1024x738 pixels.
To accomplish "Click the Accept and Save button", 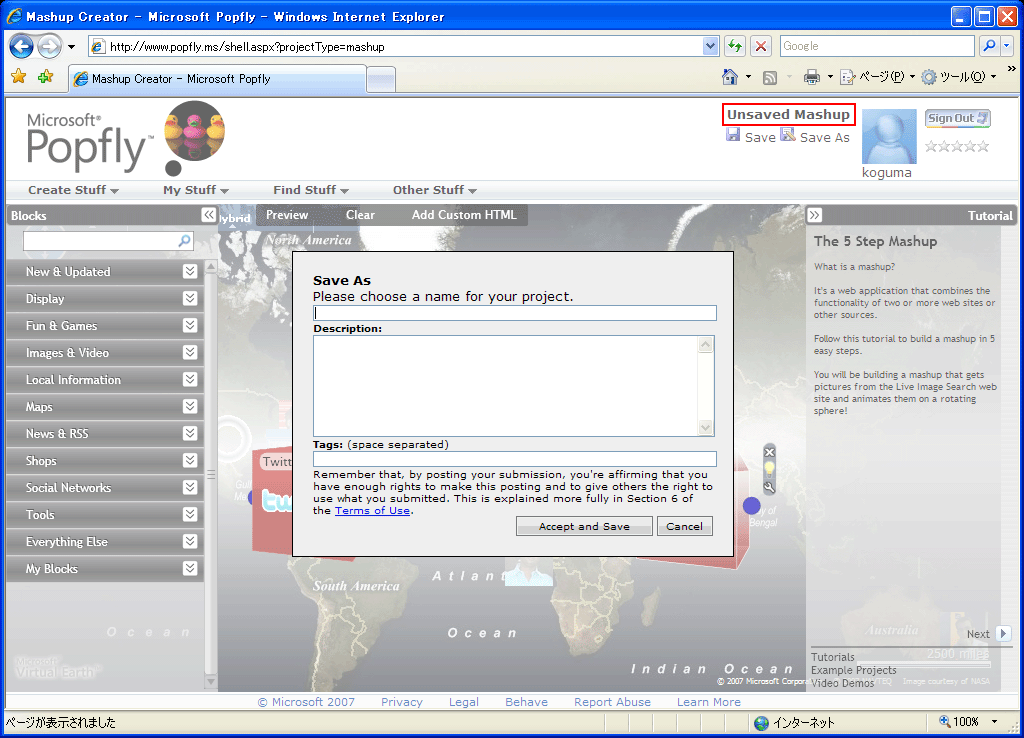I will point(584,526).
